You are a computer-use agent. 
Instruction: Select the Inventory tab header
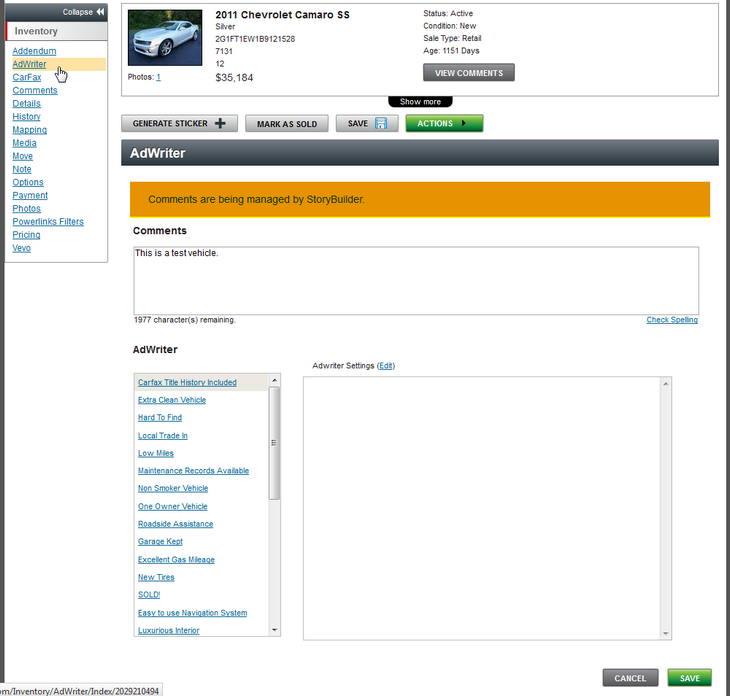click(56, 31)
